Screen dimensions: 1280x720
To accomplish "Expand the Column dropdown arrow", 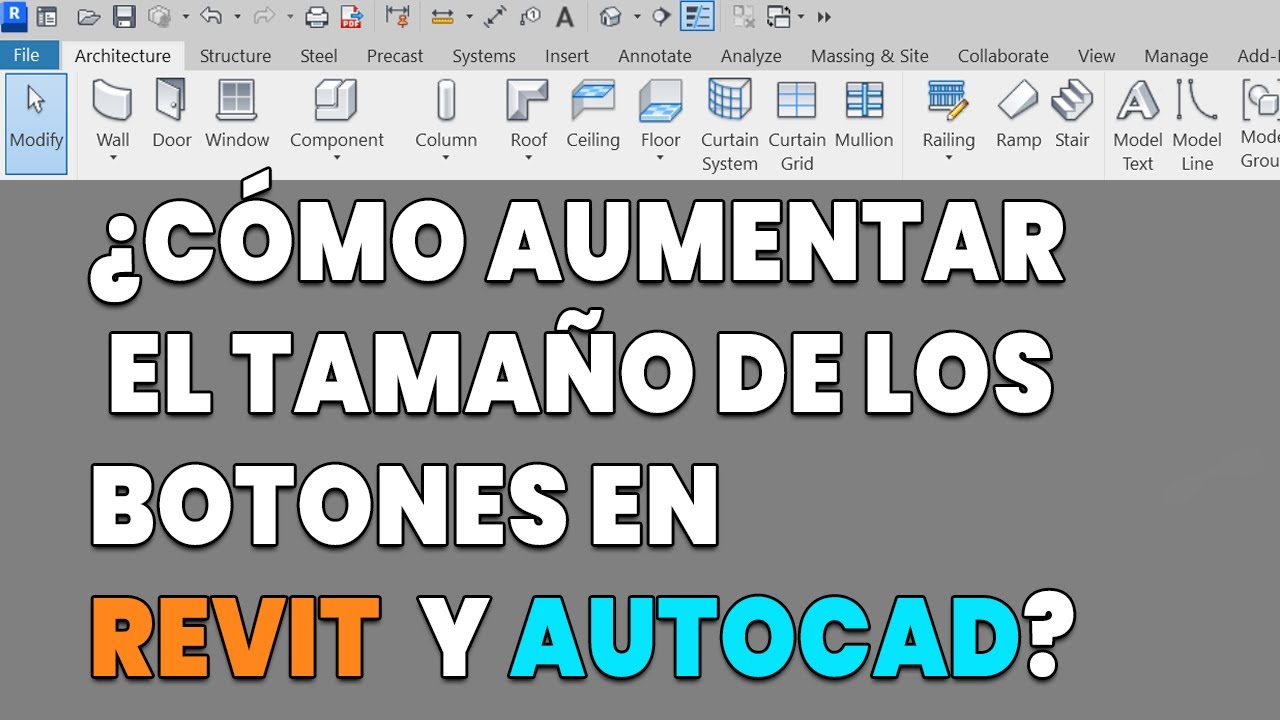I will click(x=446, y=158).
